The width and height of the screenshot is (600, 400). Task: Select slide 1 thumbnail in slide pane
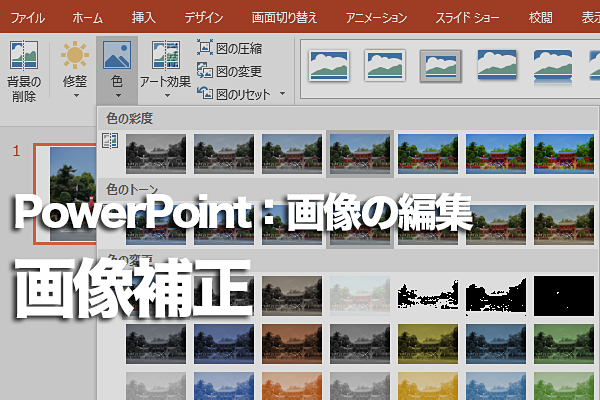(x=65, y=194)
